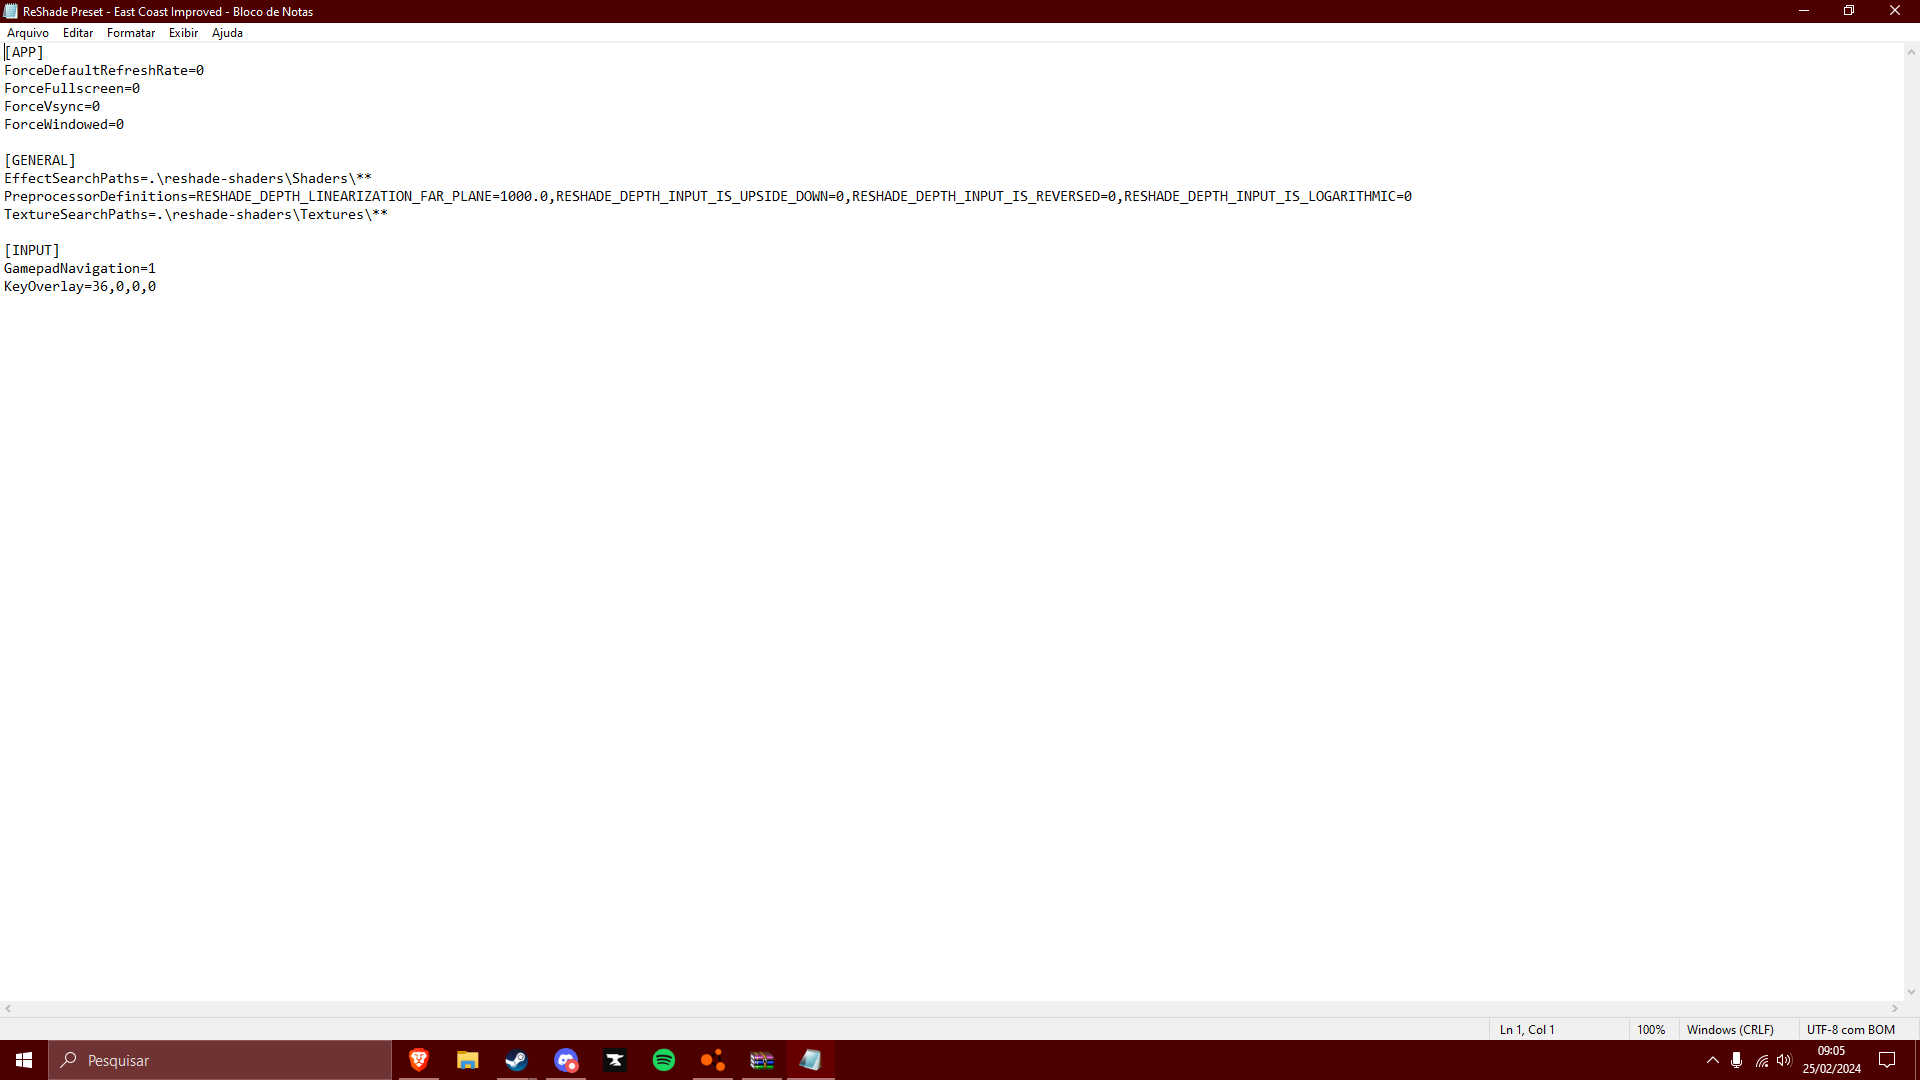Open the Arquivo menu
The image size is (1920, 1080).
[x=28, y=33]
